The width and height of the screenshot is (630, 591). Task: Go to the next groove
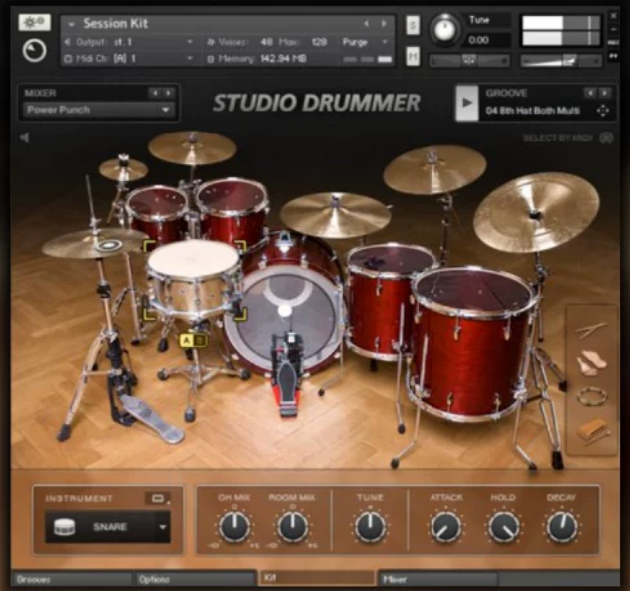[x=604, y=93]
